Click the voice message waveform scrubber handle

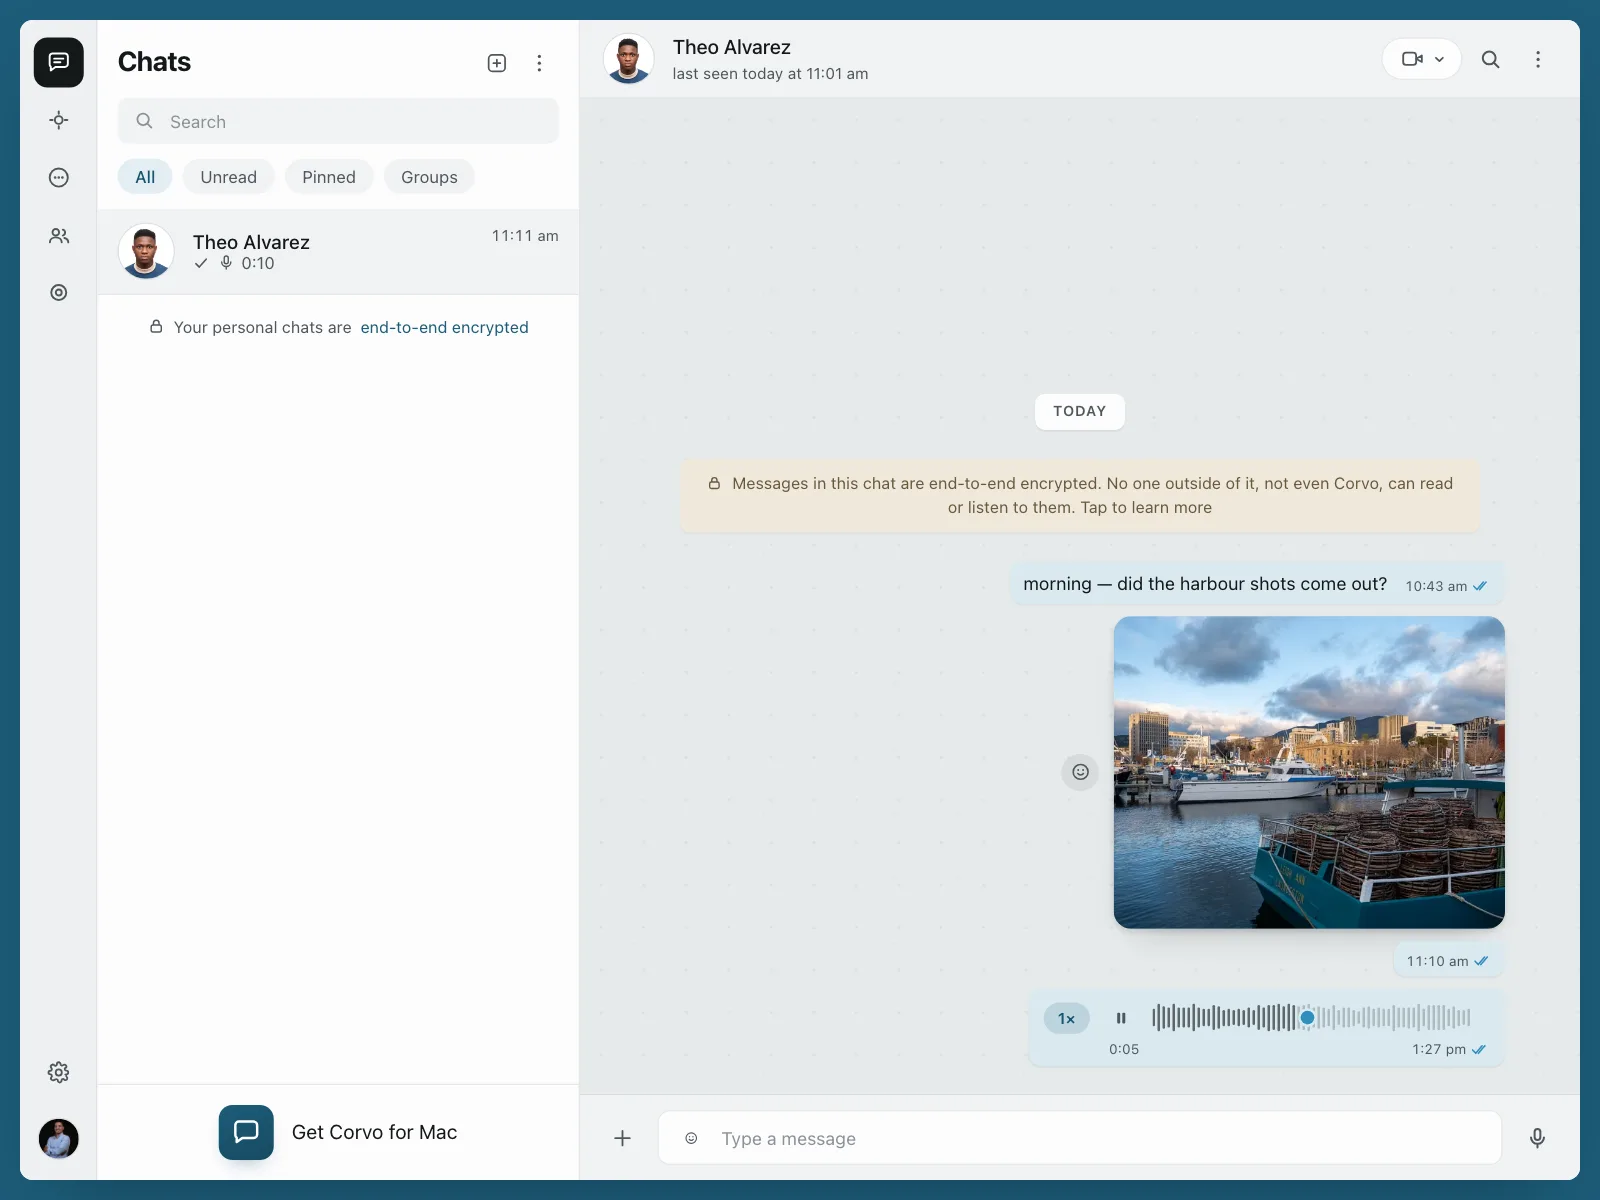[1307, 1018]
